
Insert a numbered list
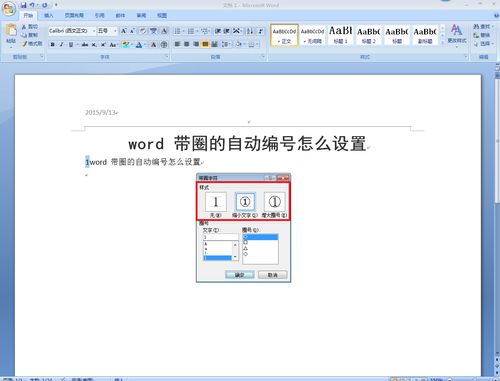click(191, 31)
